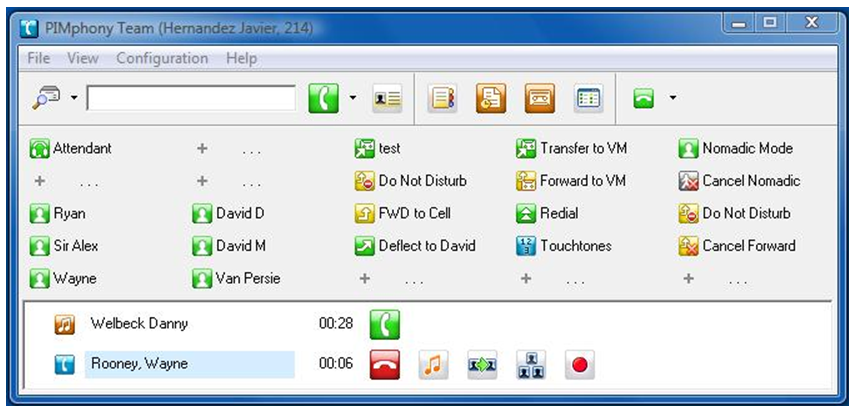Click the 00:28 call timer
849x409 pixels.
coord(336,324)
